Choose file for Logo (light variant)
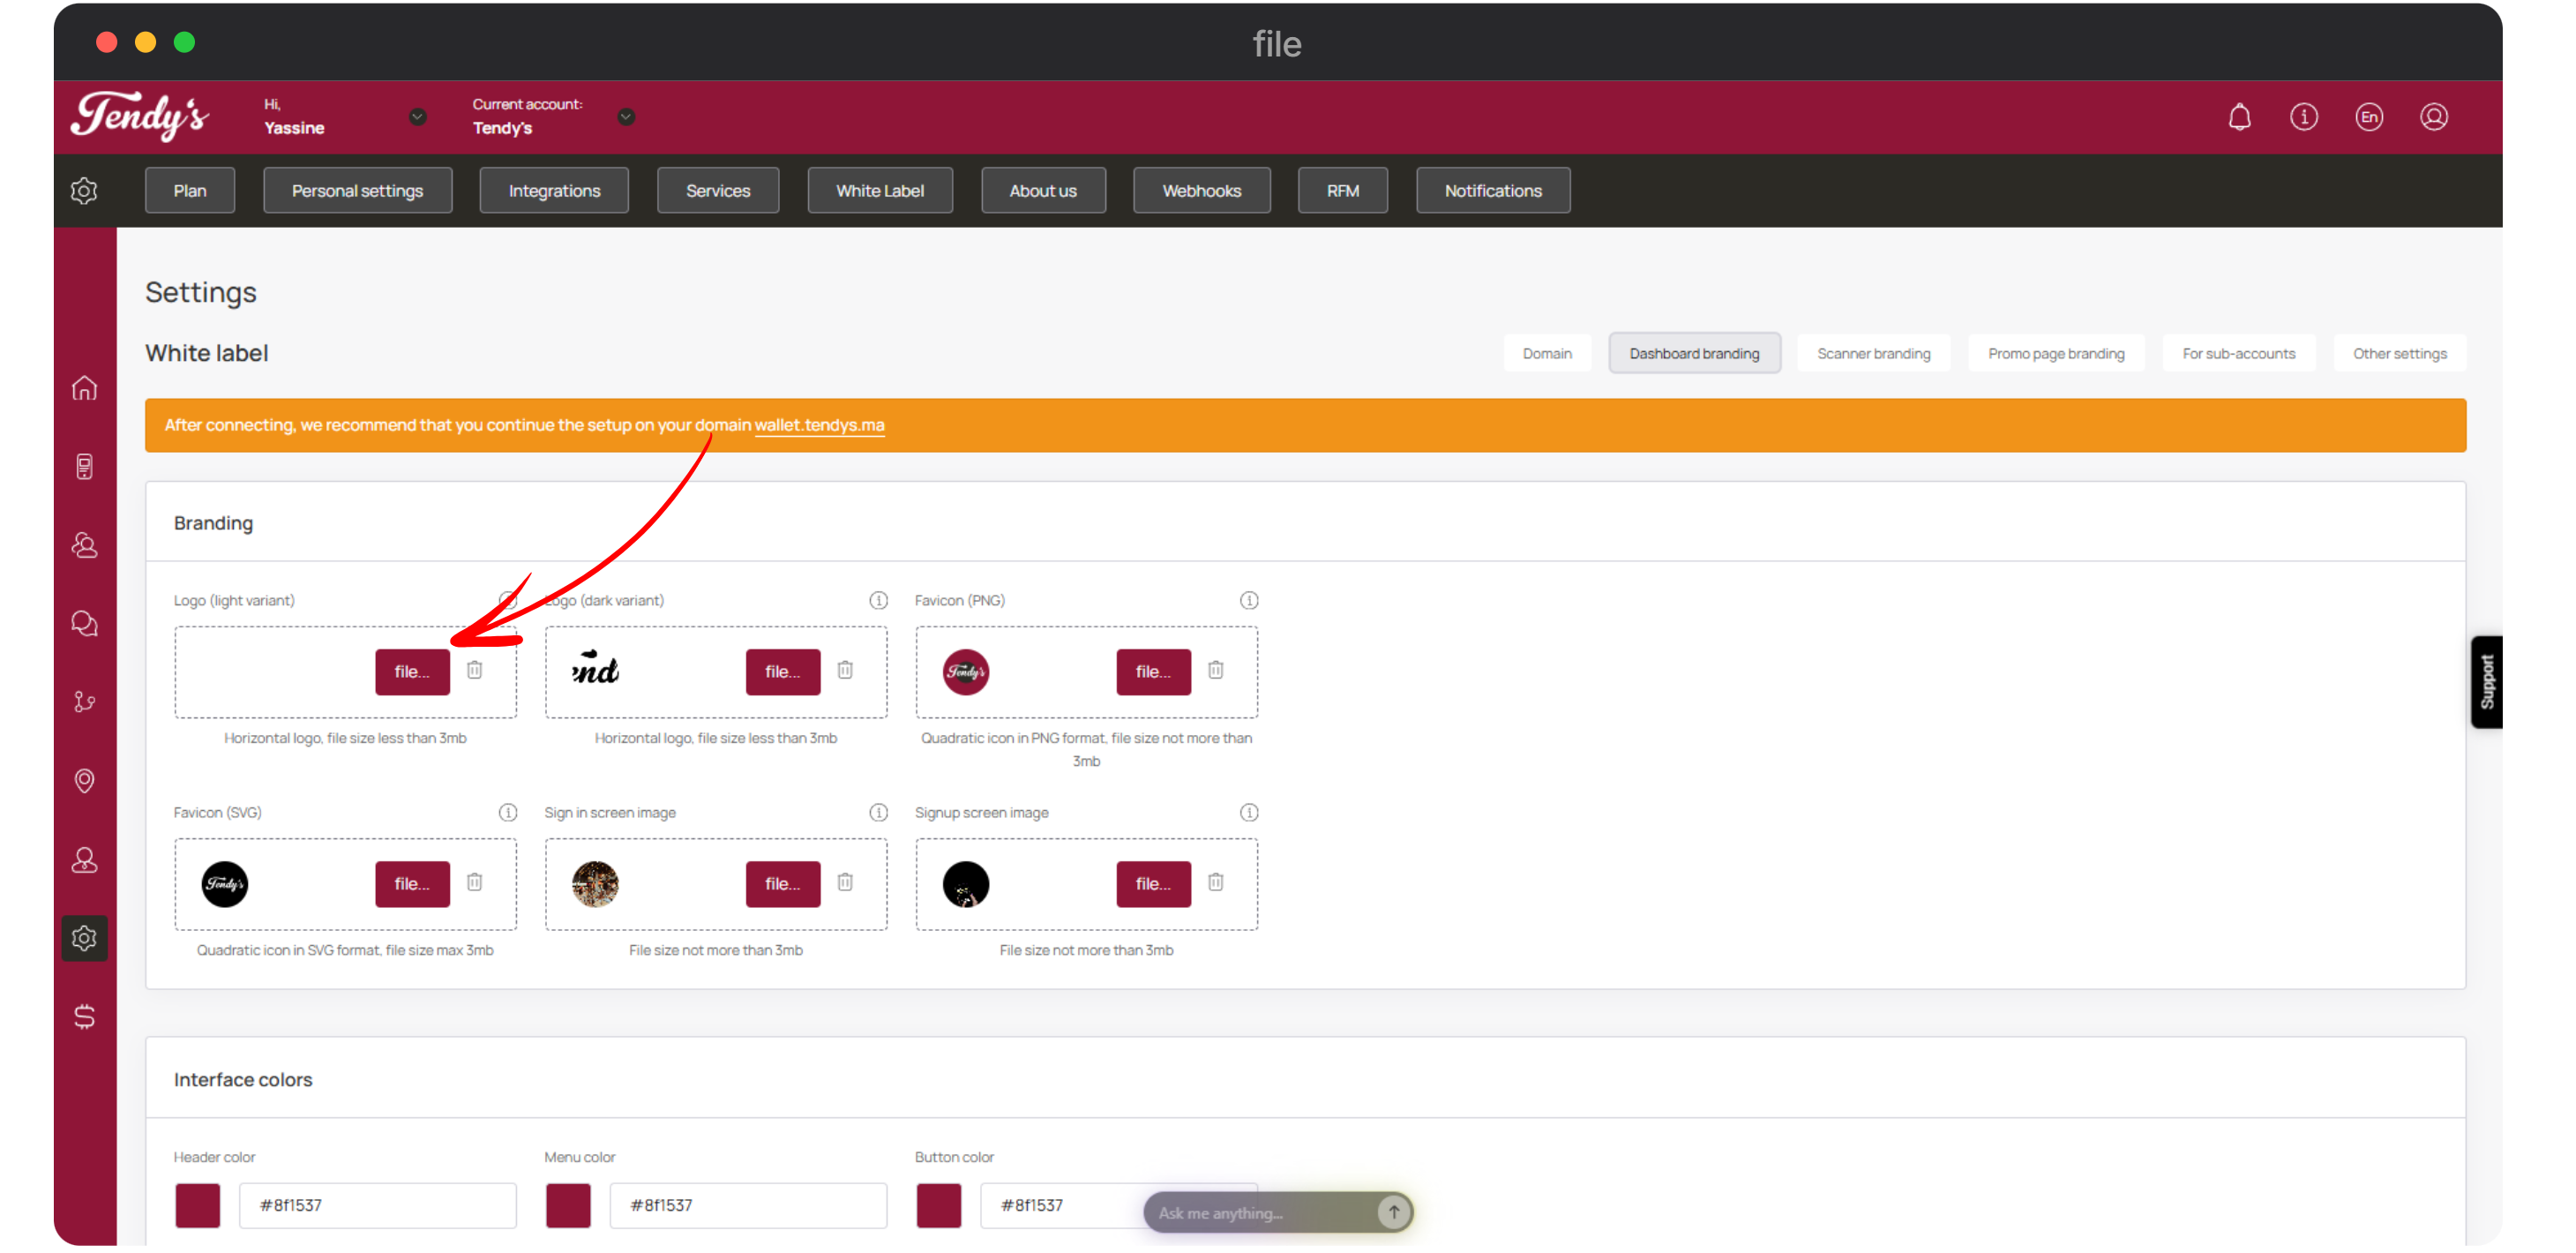 [x=412, y=672]
